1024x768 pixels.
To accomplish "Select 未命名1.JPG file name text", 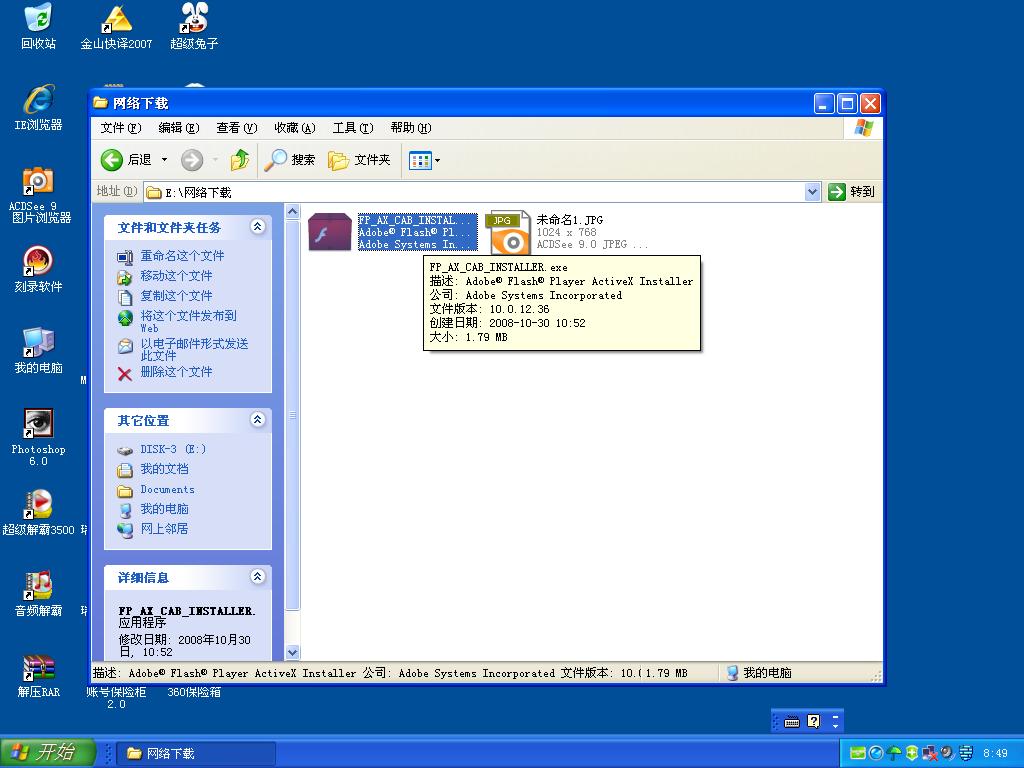I will point(569,220).
